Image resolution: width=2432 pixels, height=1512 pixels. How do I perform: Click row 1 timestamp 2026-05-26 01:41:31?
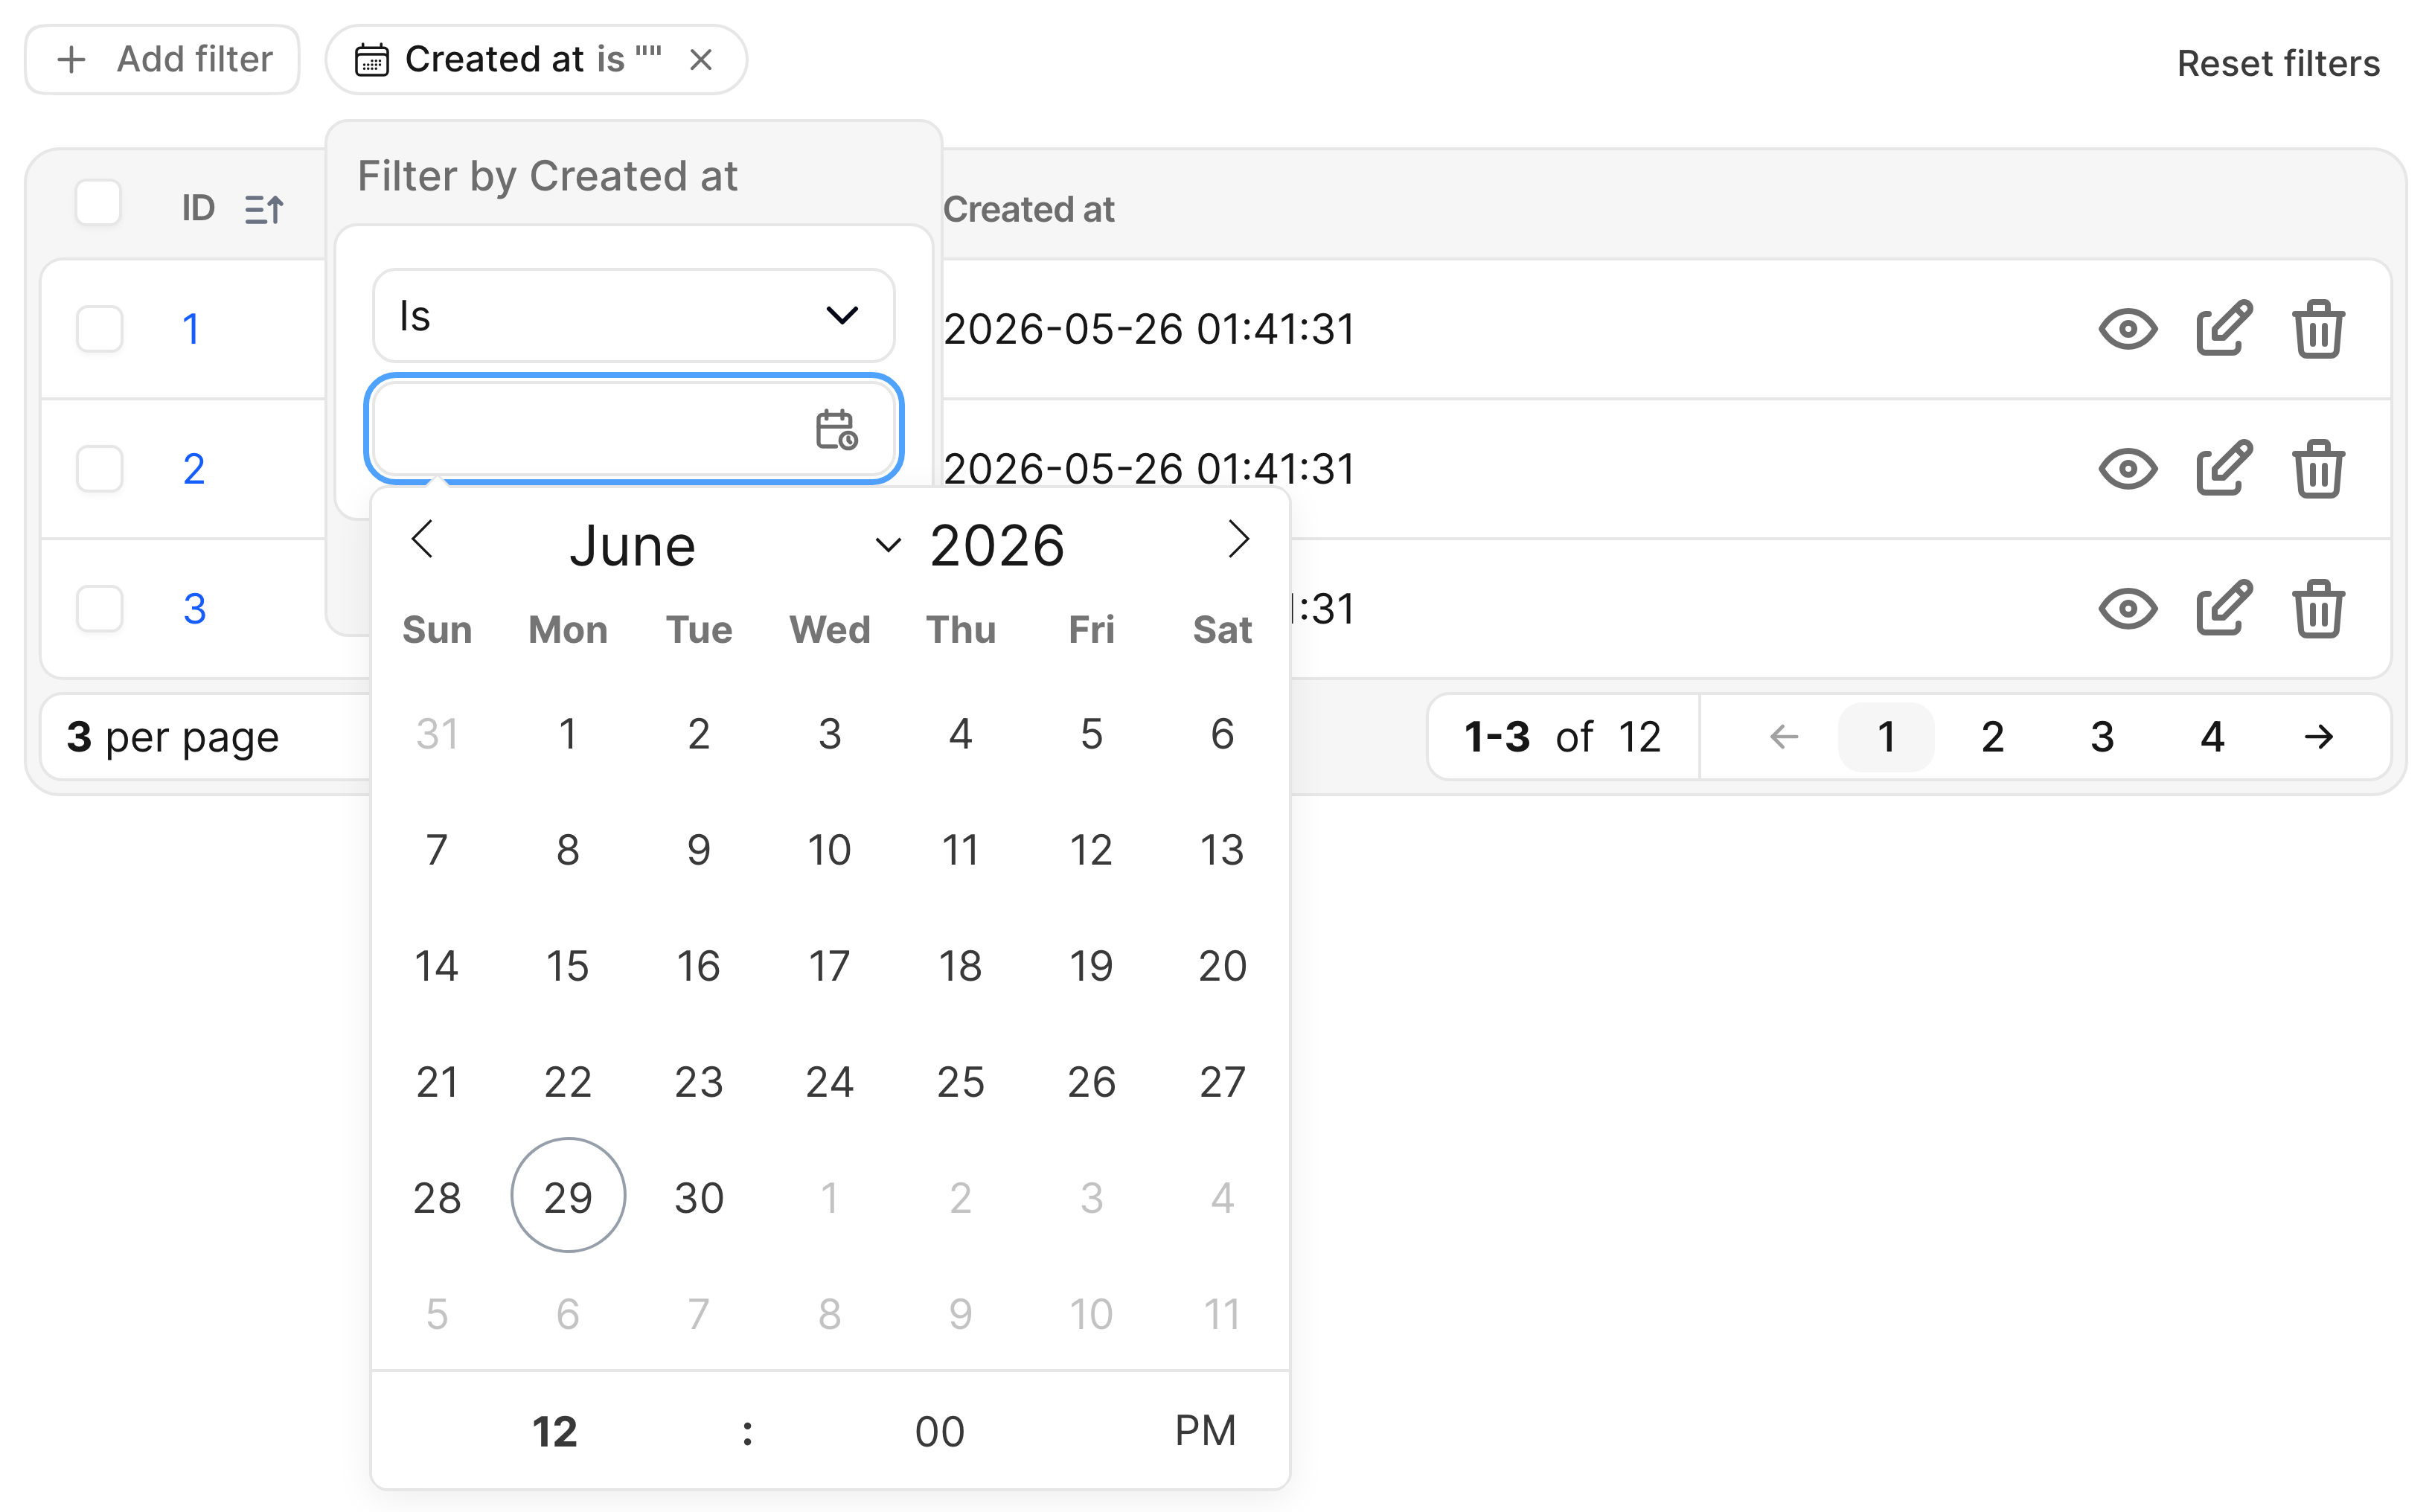(1149, 329)
